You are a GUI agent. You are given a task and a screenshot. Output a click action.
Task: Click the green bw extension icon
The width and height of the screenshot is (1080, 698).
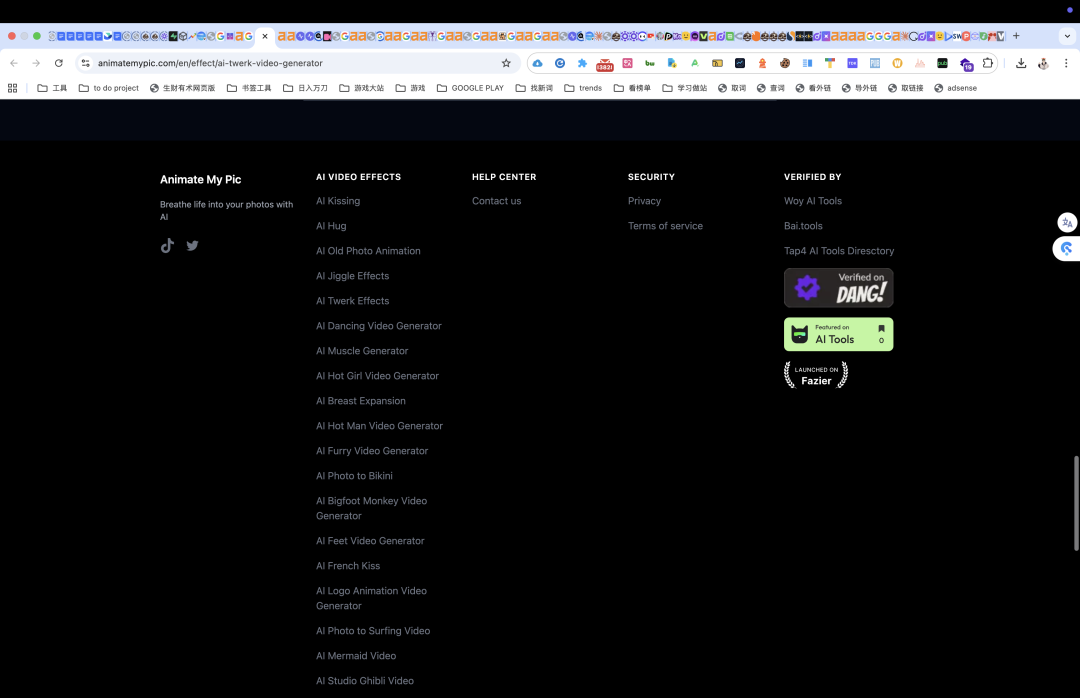(650, 63)
